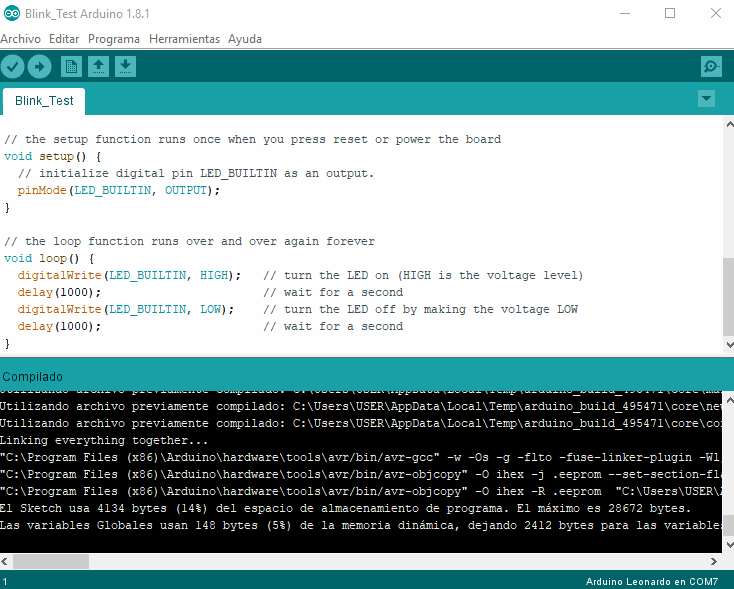Click console line 'El Sketch usa 4134 bytes'
The width and height of the screenshot is (734, 589).
tap(83, 508)
